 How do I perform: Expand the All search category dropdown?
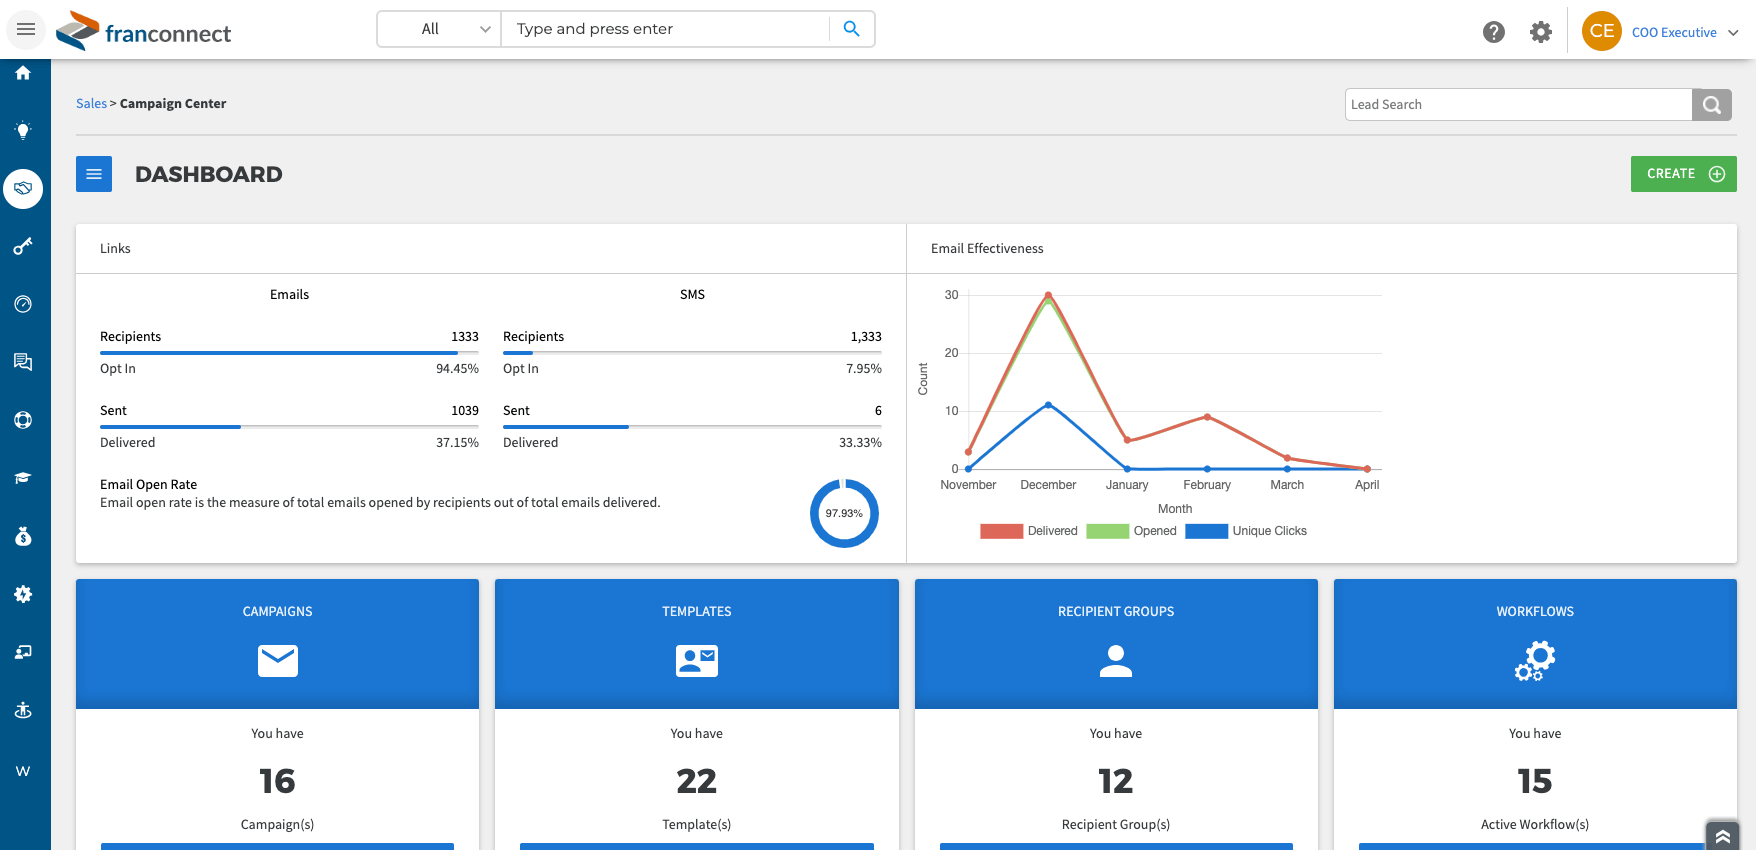click(x=440, y=29)
